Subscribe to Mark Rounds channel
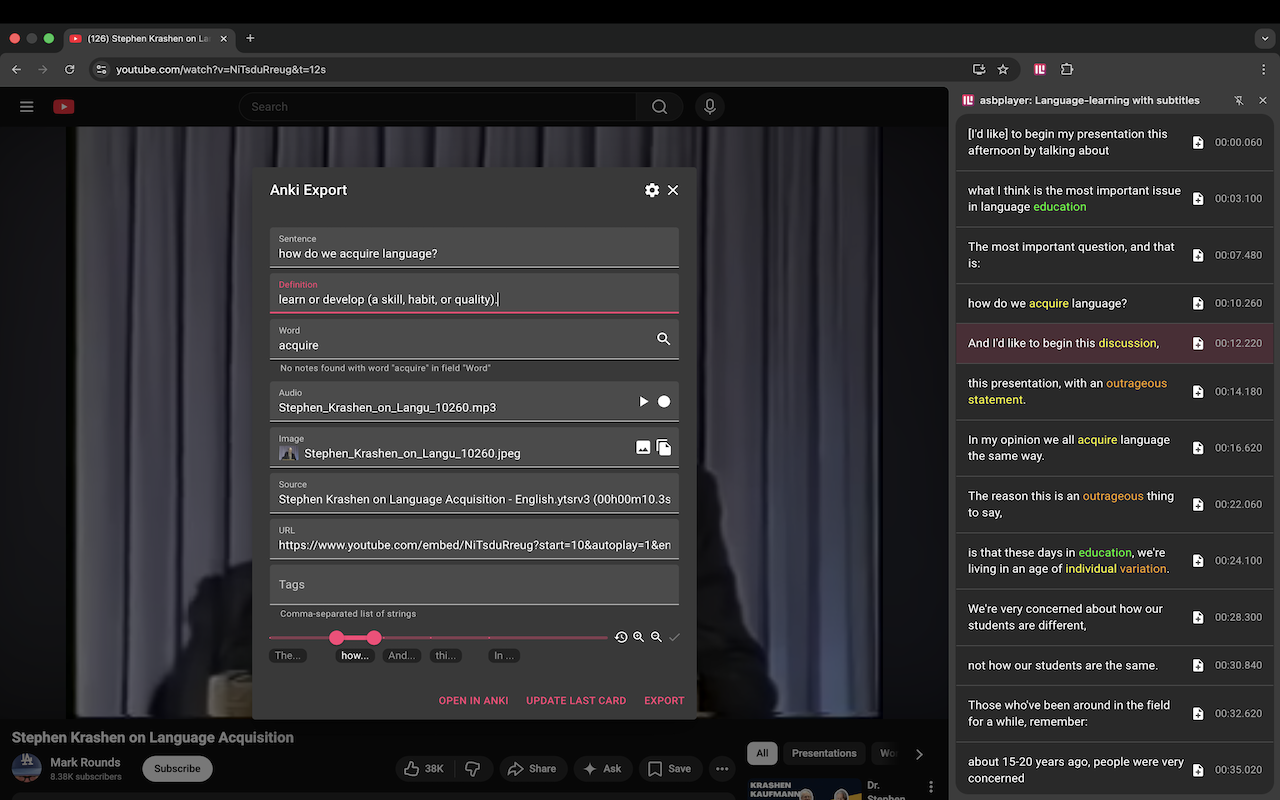The width and height of the screenshot is (1280, 800). pyautogui.click(x=177, y=768)
